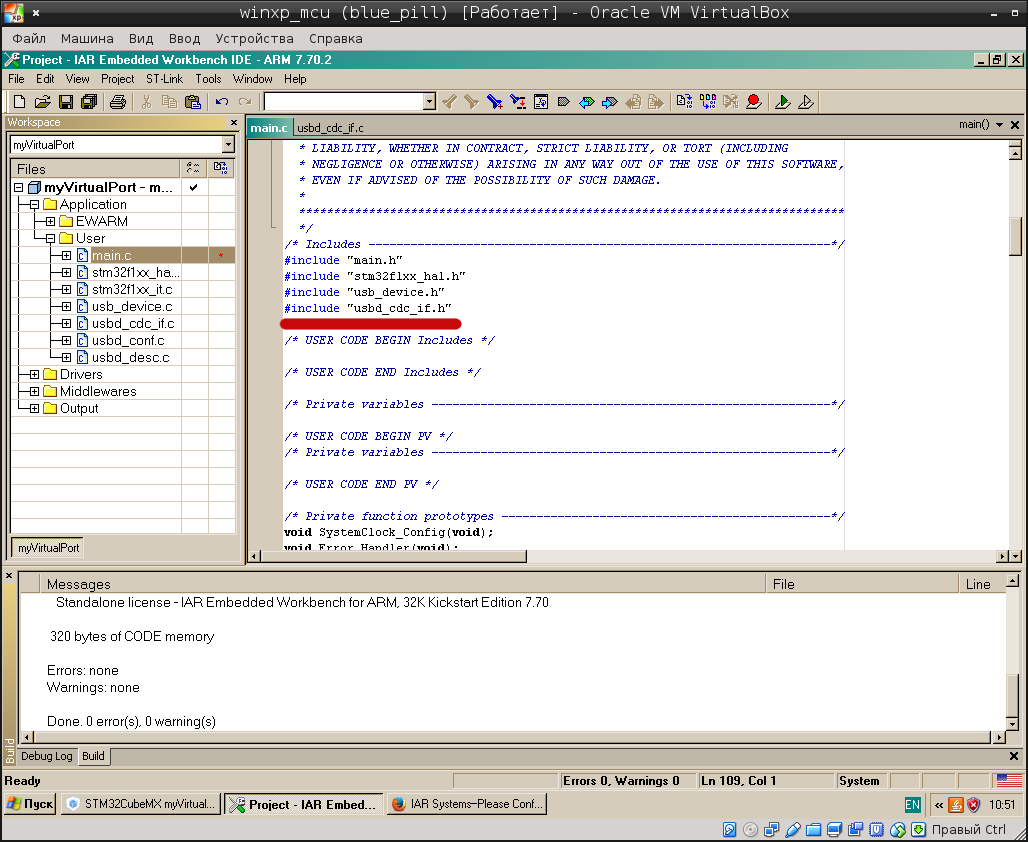Expand the Output folder node
This screenshot has width=1028, height=842.
(x=34, y=409)
